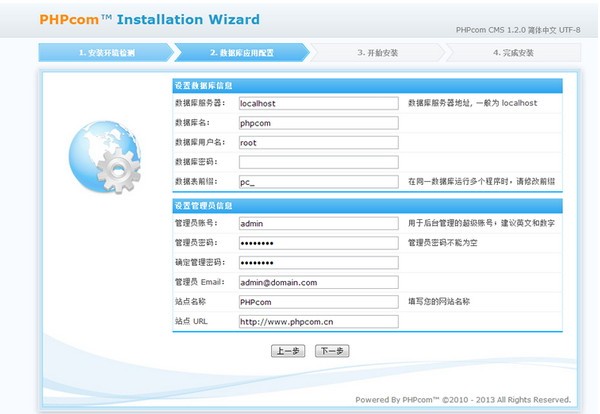The width and height of the screenshot is (600, 414).
Task: Click the 数据库服务器 label
Action: (x=200, y=103)
